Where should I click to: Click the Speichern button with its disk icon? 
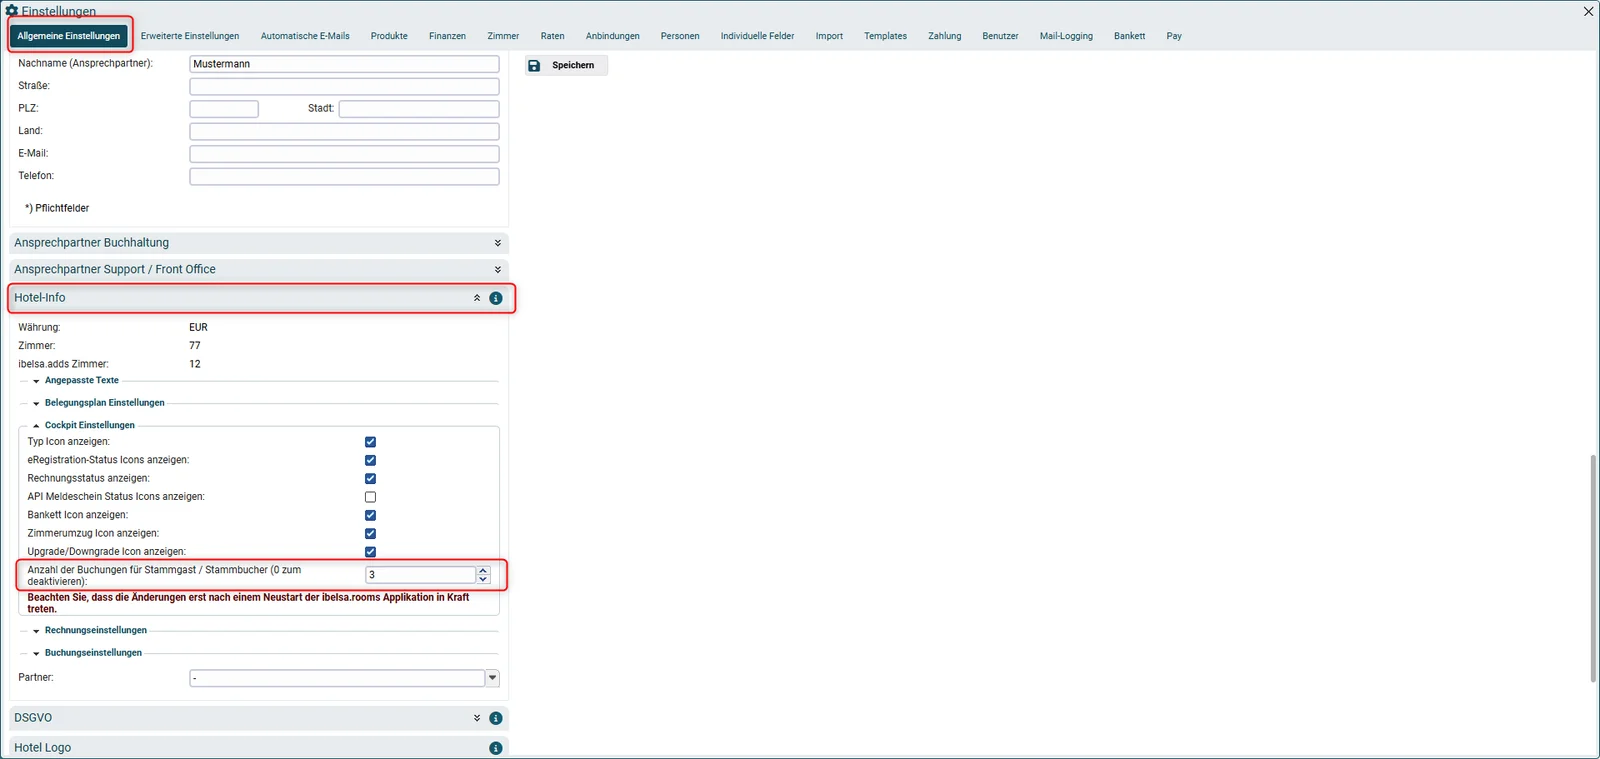566,65
